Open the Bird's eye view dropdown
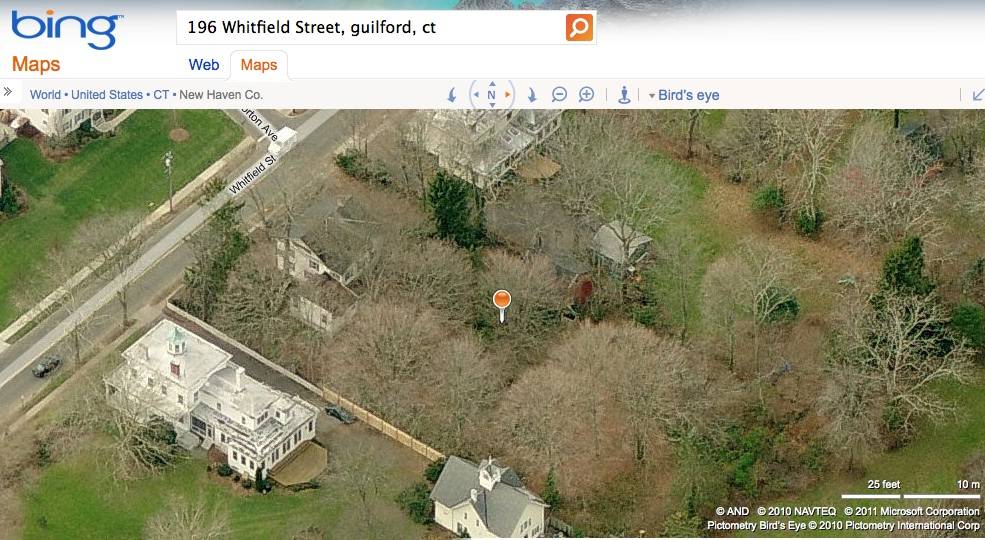 click(684, 95)
